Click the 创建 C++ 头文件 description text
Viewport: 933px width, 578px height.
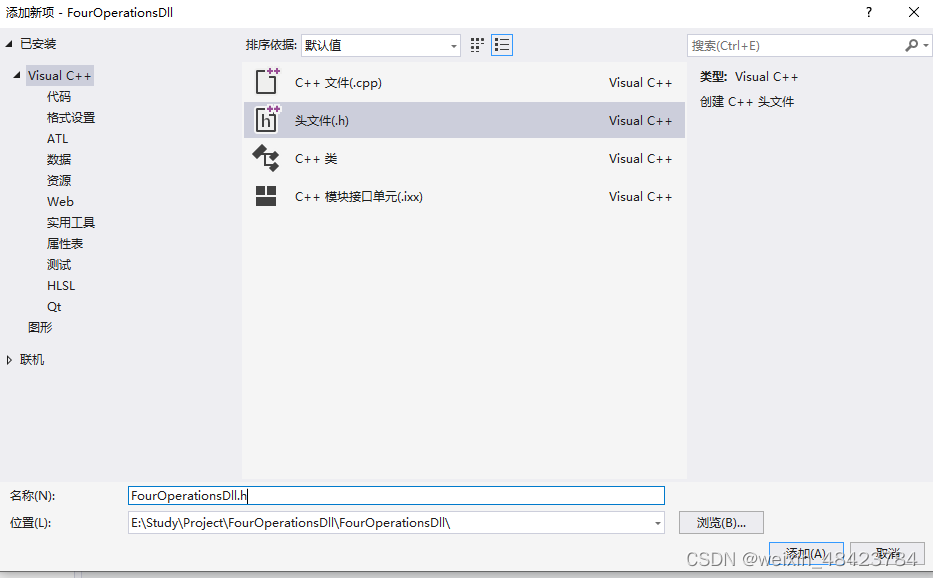(747, 102)
